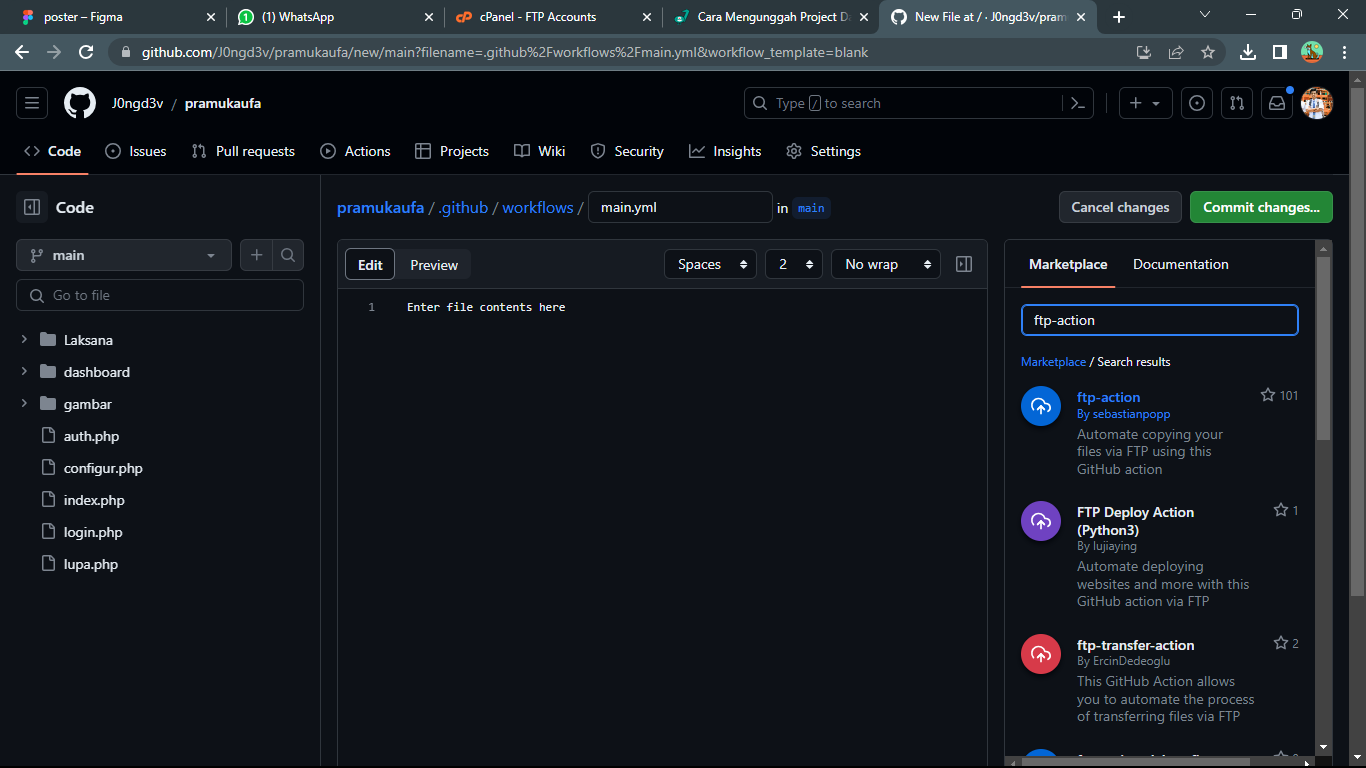Open the command palette icon

1078,103
